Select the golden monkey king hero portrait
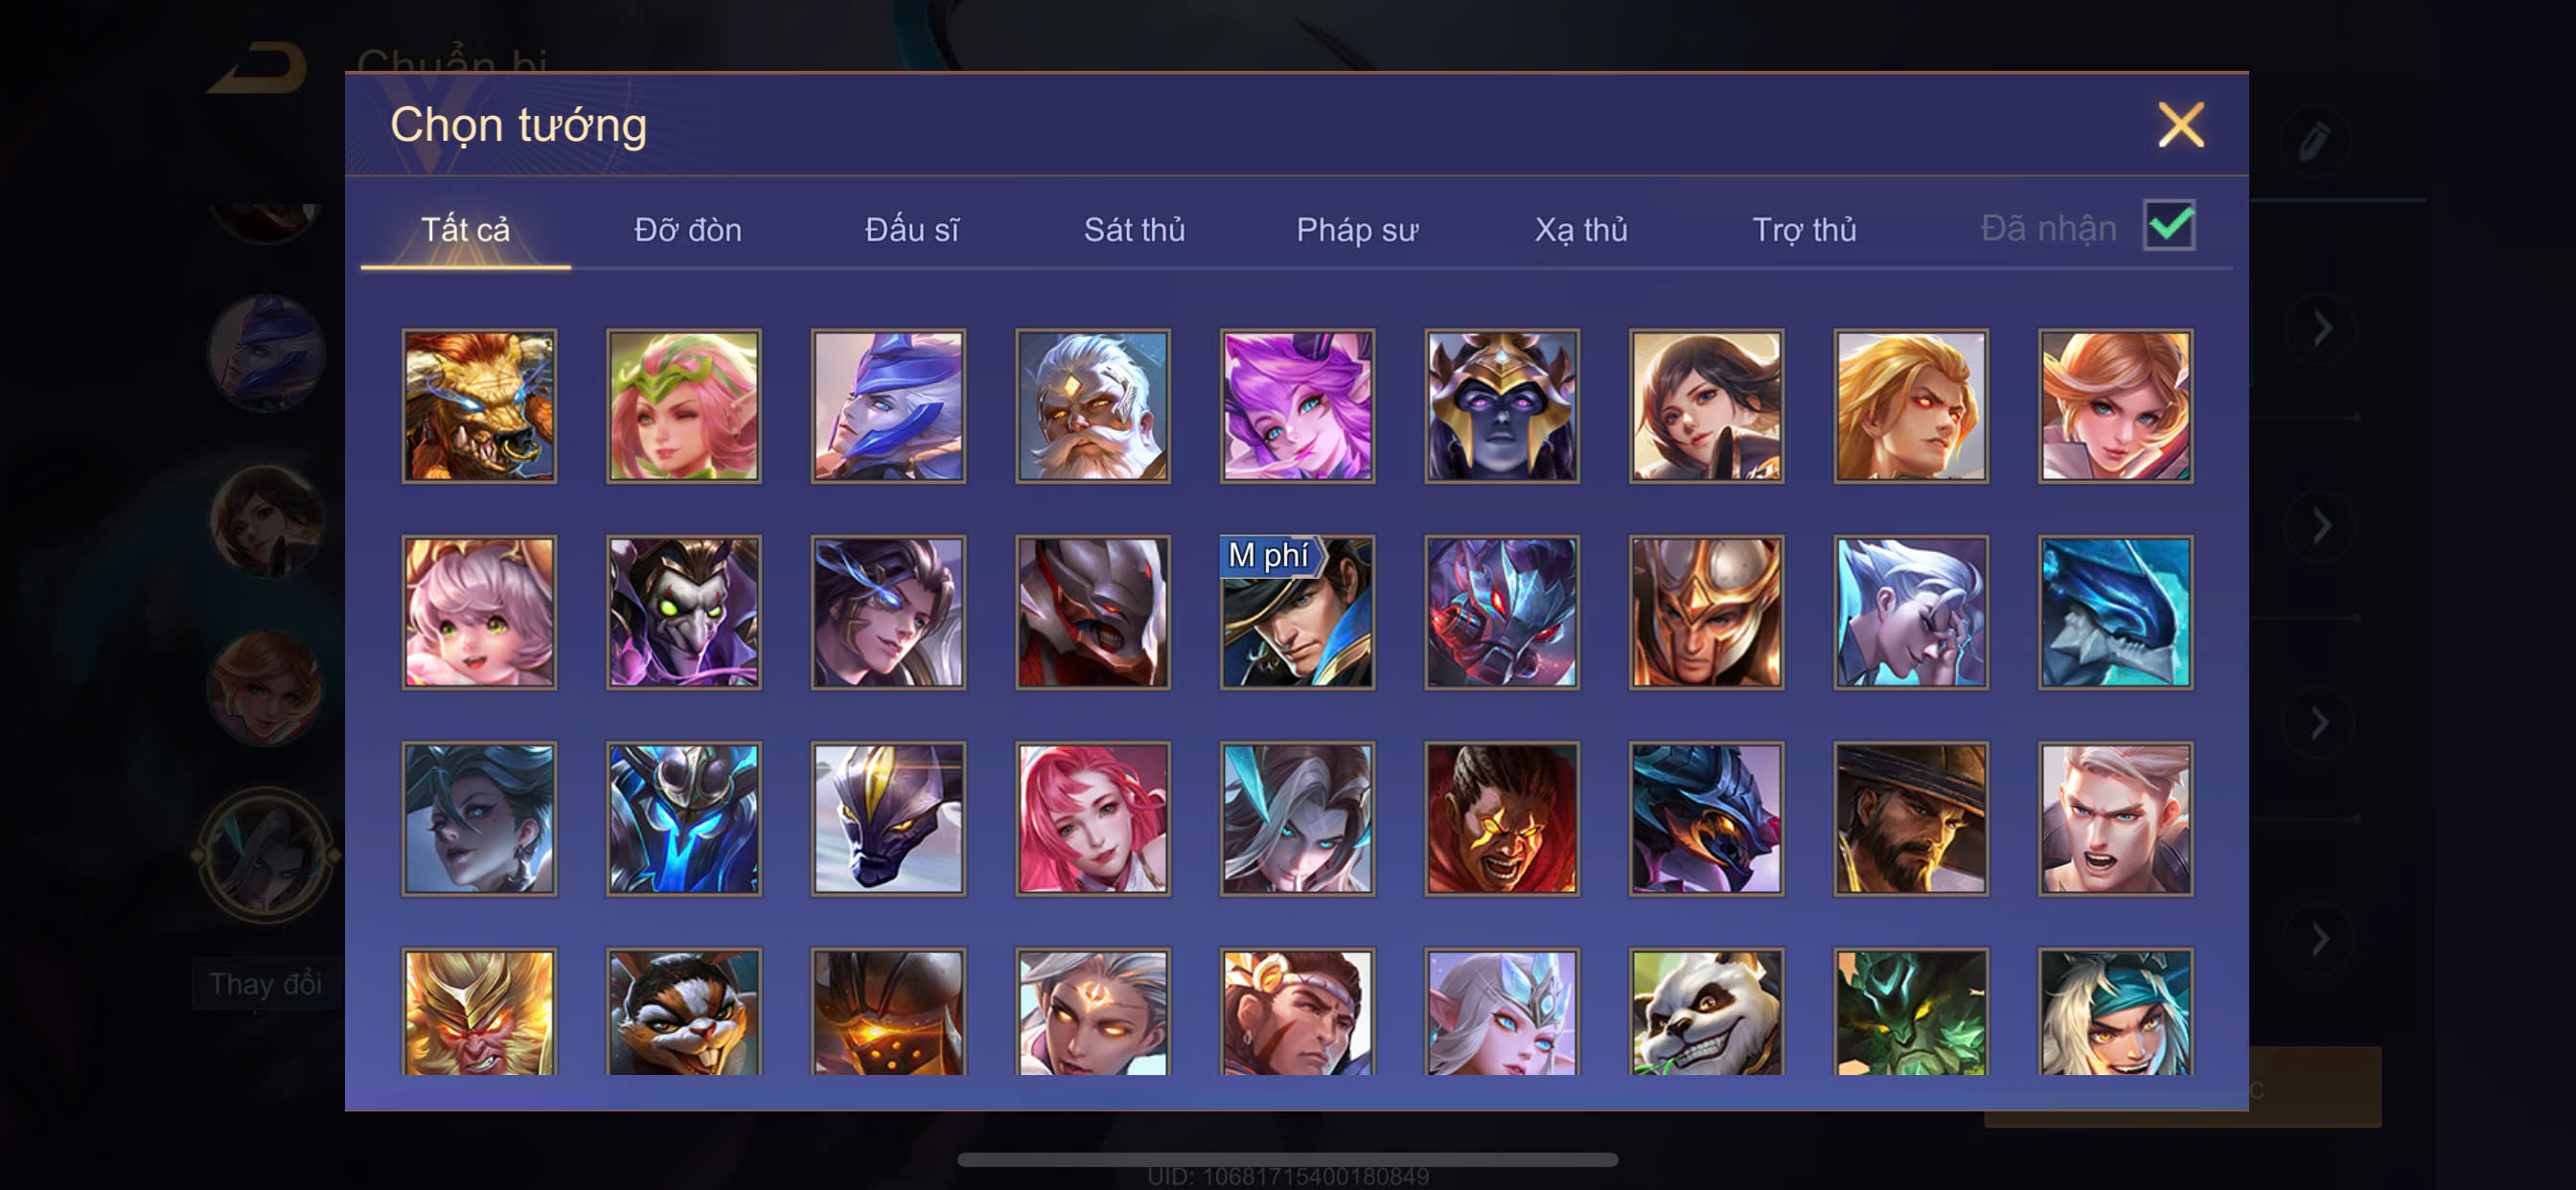This screenshot has height=1190, width=2576. point(479,1011)
